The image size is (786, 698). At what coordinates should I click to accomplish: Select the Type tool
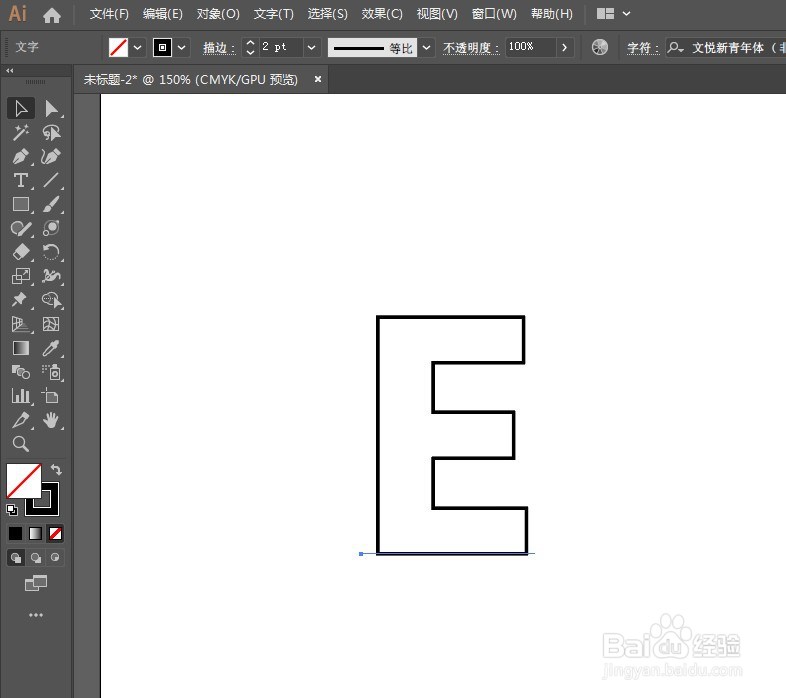click(21, 180)
